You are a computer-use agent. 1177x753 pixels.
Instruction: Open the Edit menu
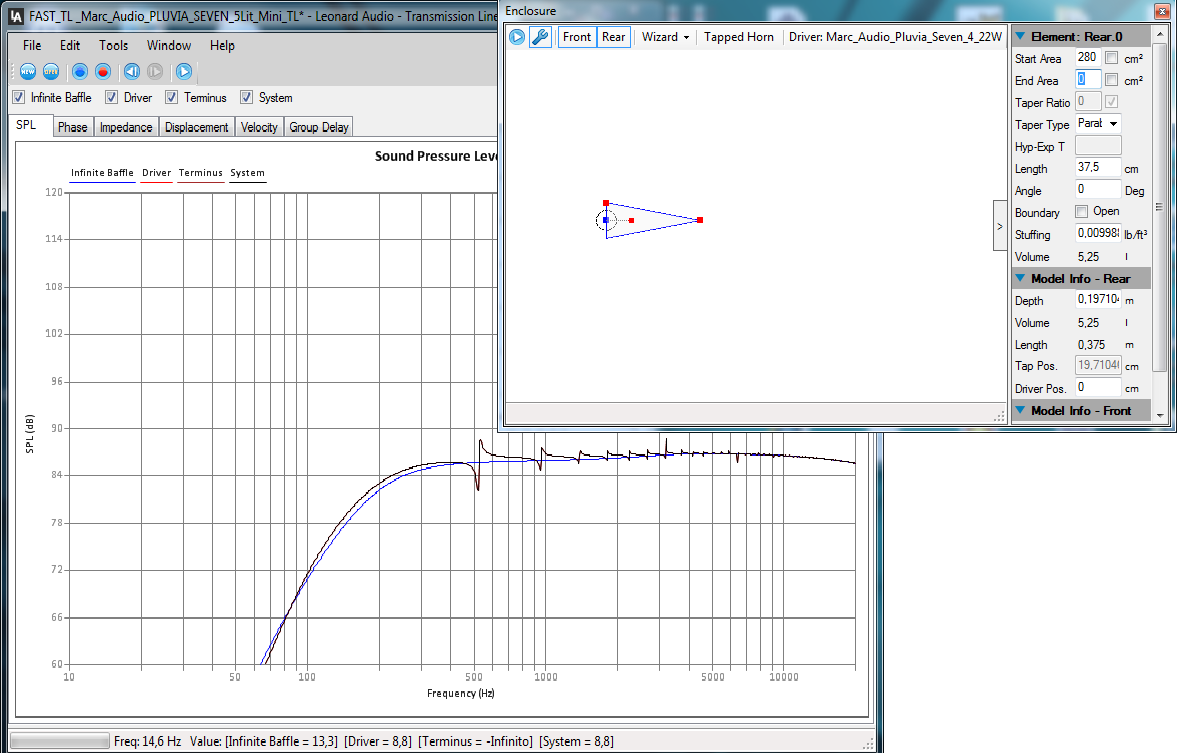pos(70,45)
